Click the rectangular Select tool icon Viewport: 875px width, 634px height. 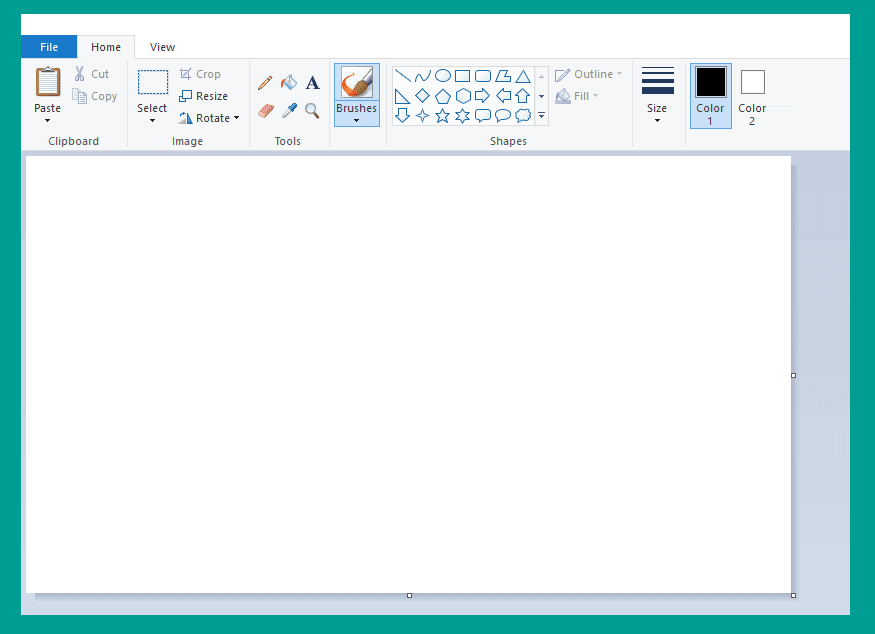click(x=153, y=83)
